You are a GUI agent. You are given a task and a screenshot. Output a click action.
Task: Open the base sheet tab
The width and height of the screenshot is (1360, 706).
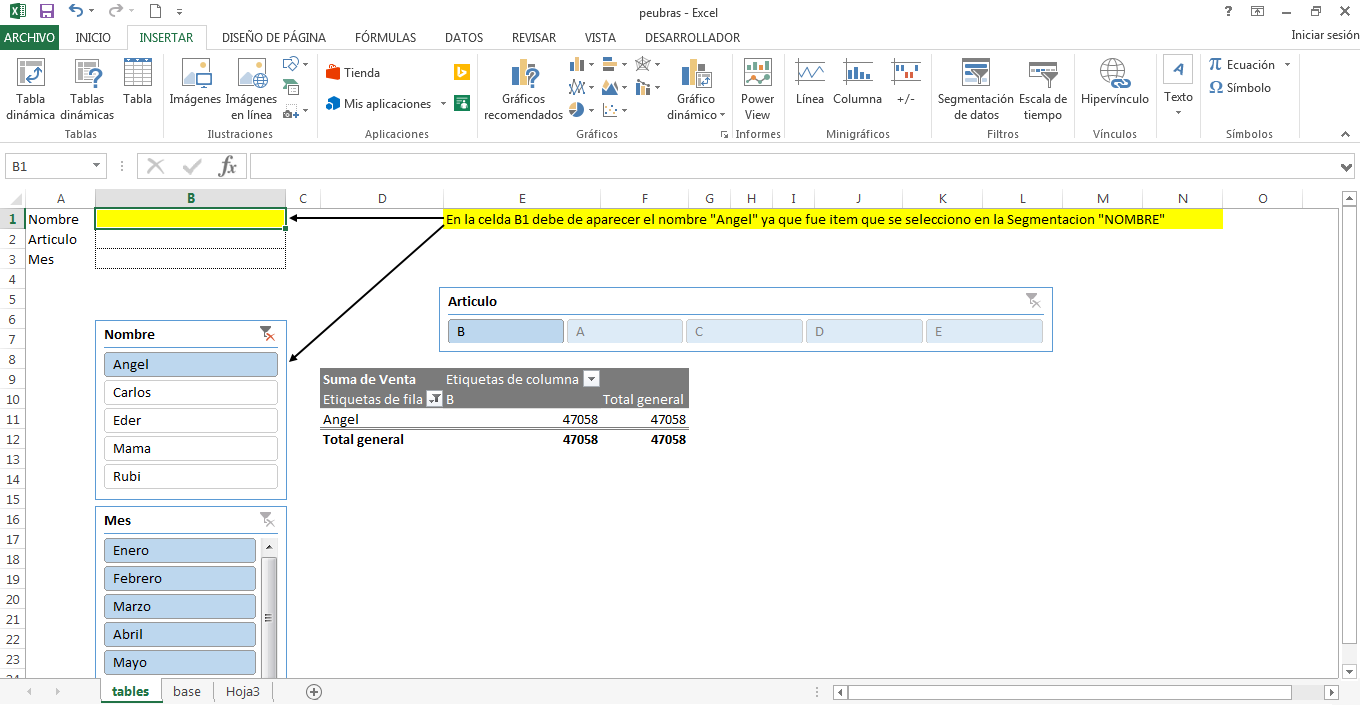186,691
